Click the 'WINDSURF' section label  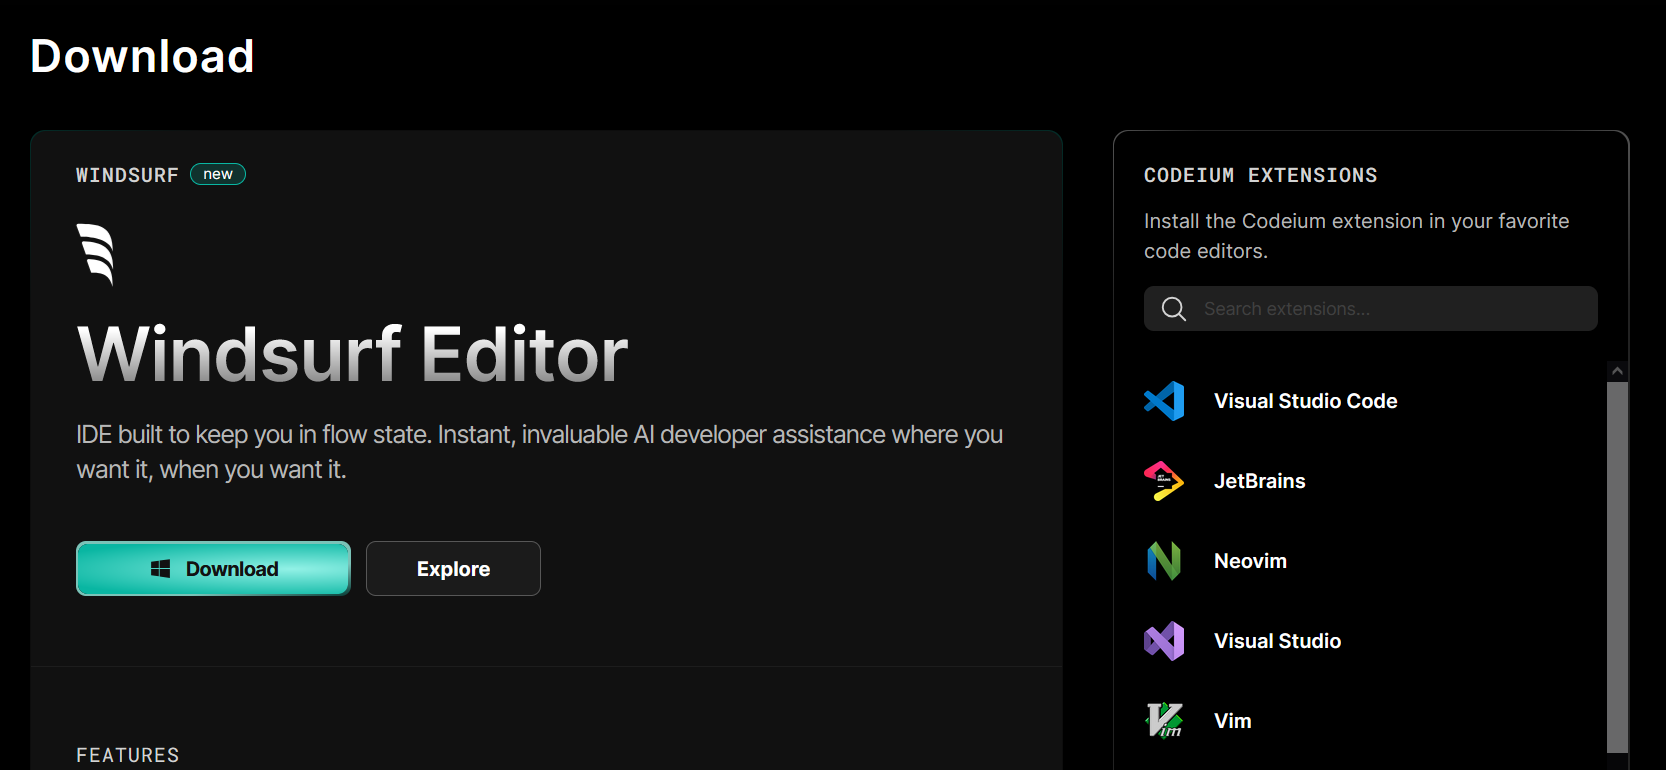tap(127, 175)
